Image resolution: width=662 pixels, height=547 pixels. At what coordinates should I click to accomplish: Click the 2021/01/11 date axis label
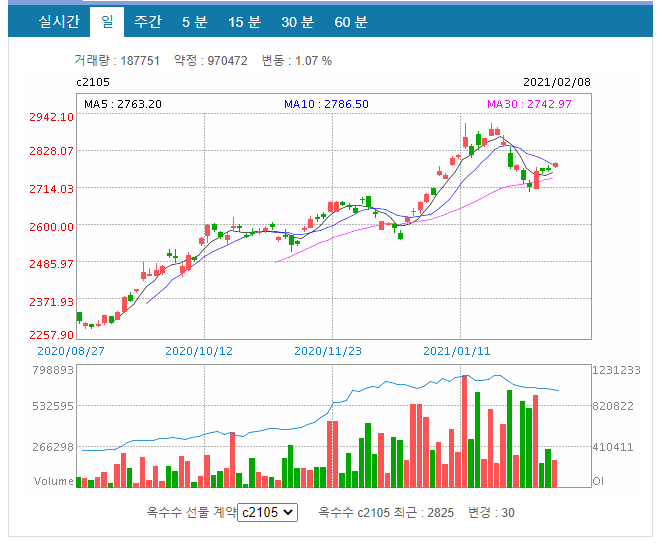coord(457,351)
